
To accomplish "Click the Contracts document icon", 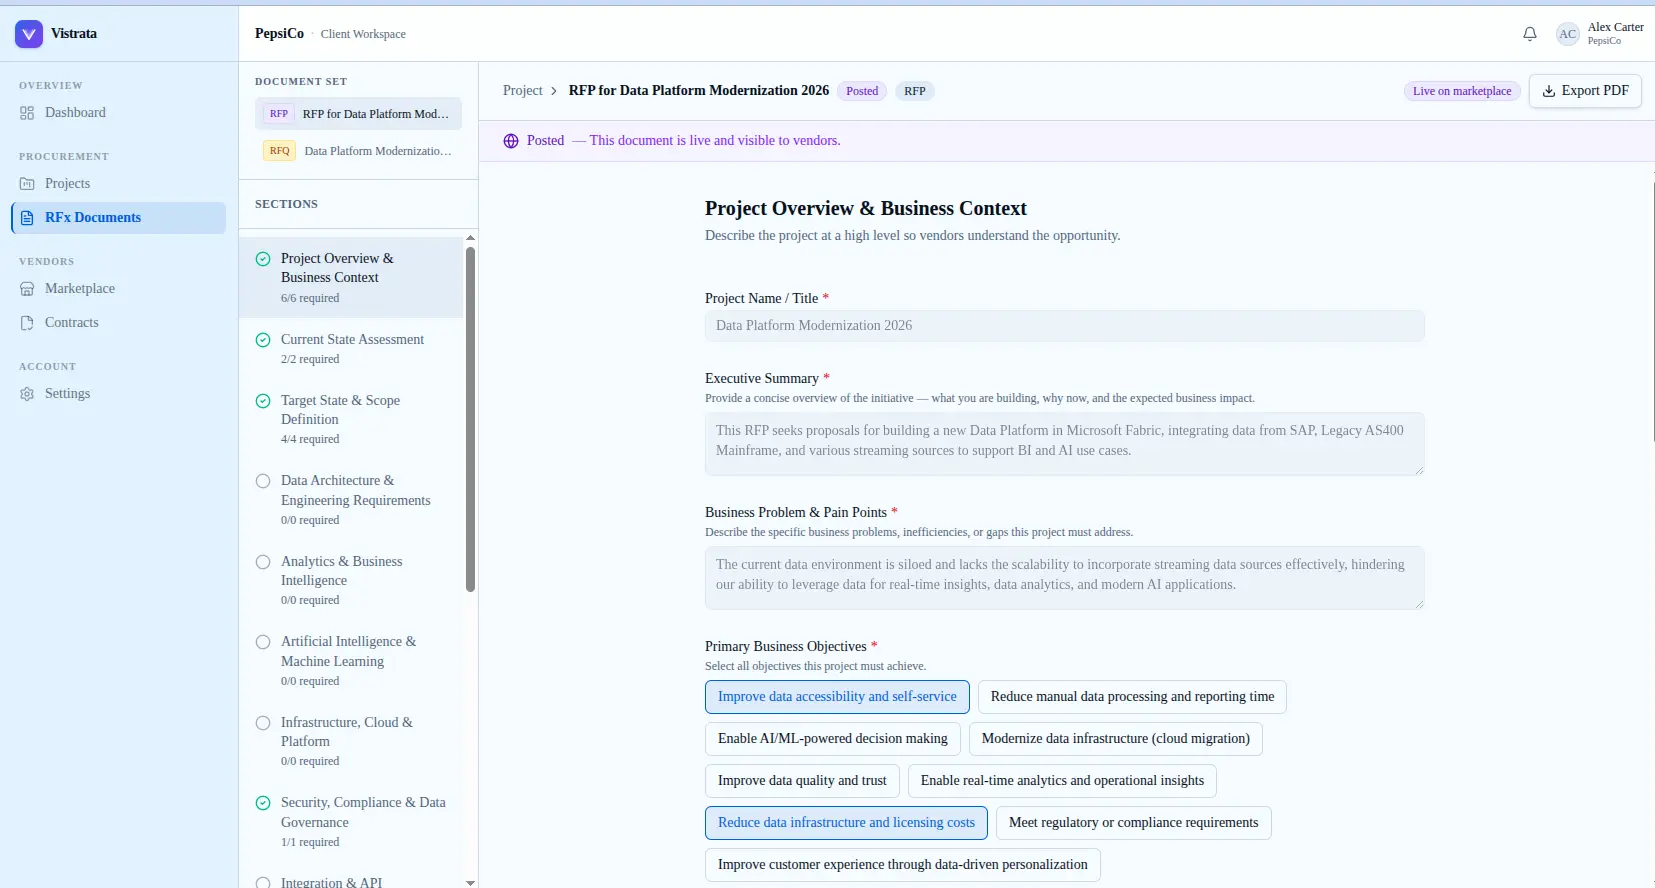I will point(27,323).
